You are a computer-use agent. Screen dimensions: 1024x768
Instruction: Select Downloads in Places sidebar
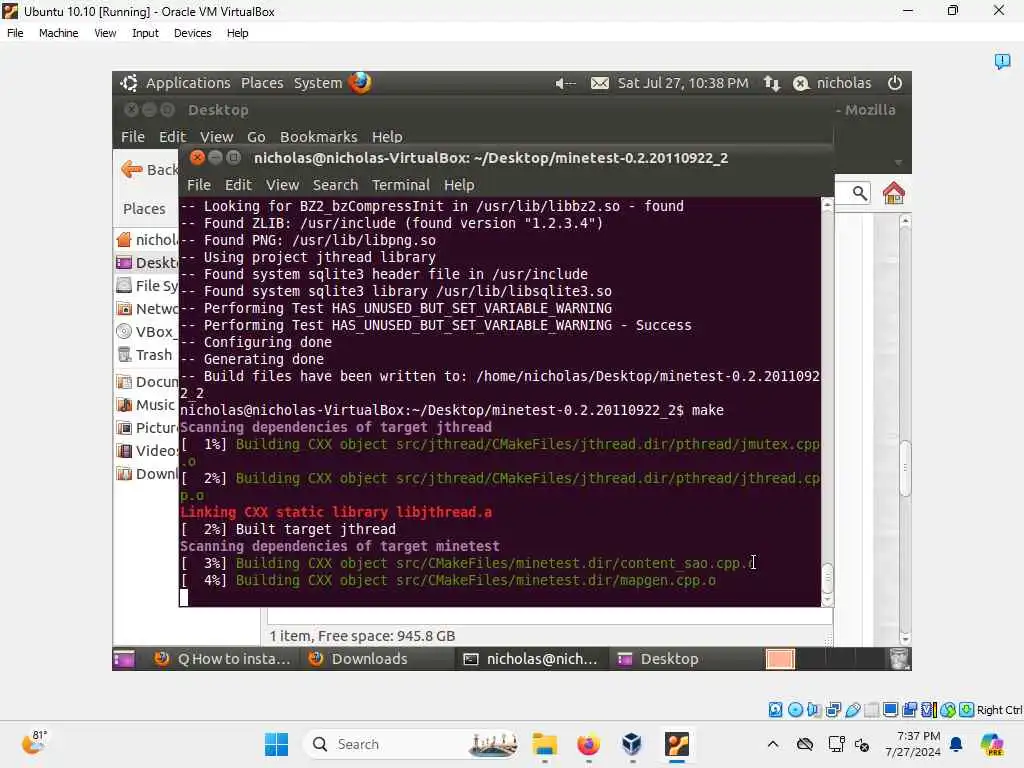(x=148, y=473)
